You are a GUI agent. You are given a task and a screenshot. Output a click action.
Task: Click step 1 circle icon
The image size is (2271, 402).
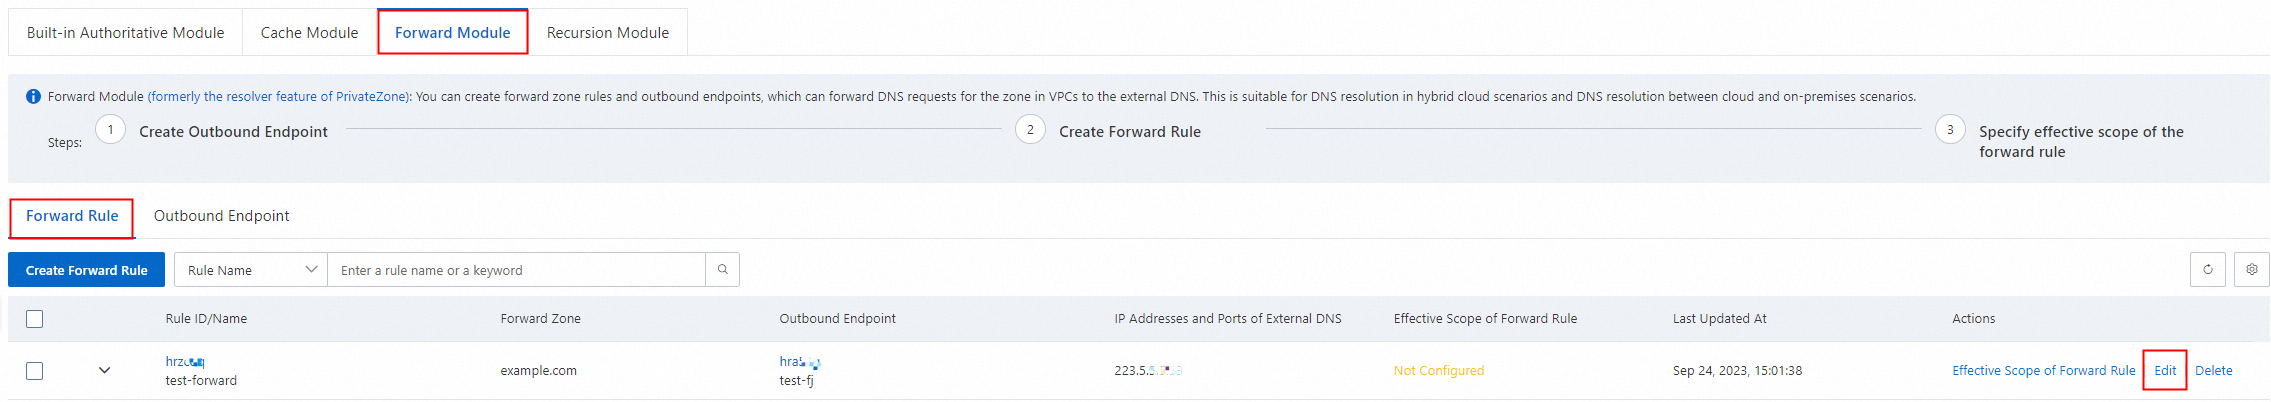pos(110,130)
